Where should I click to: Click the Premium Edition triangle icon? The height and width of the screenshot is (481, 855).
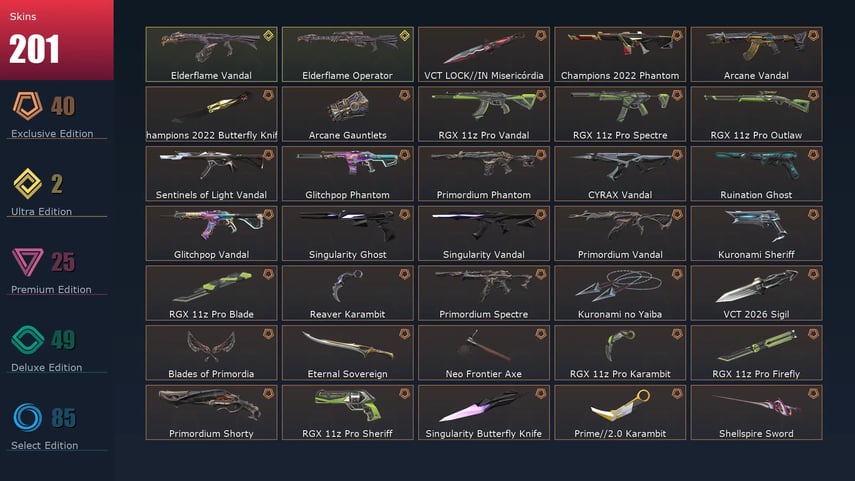click(27, 262)
